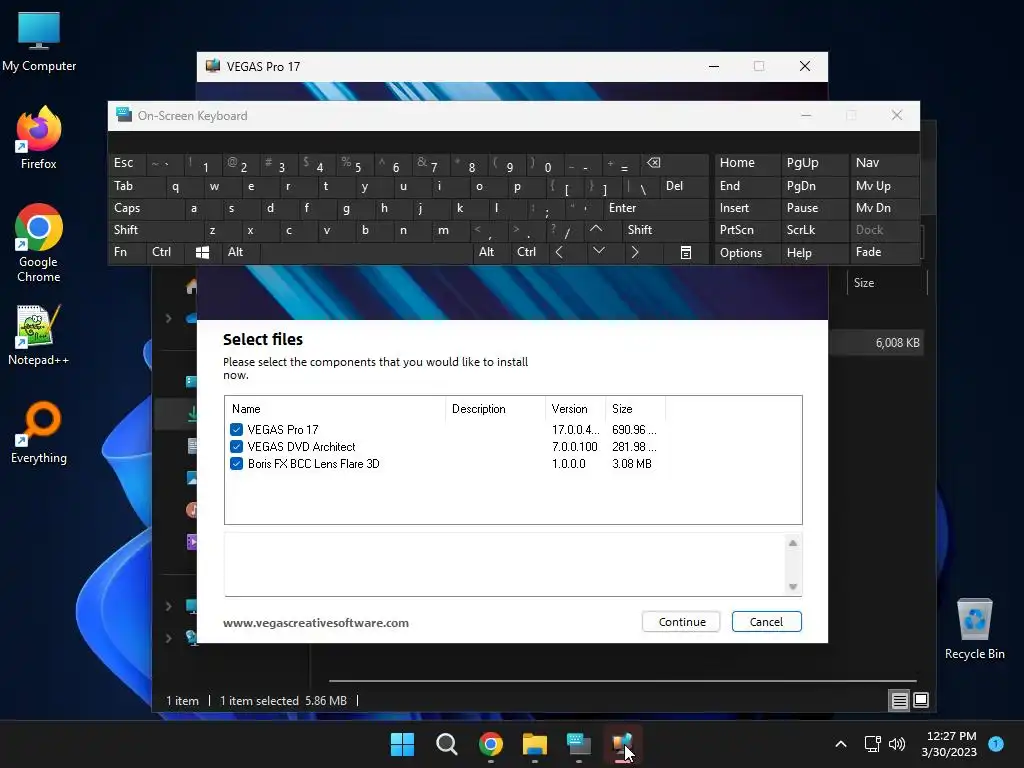Image resolution: width=1024 pixels, height=768 pixels.
Task: Open www.vegascreativesoftware.com link
Action: point(315,623)
